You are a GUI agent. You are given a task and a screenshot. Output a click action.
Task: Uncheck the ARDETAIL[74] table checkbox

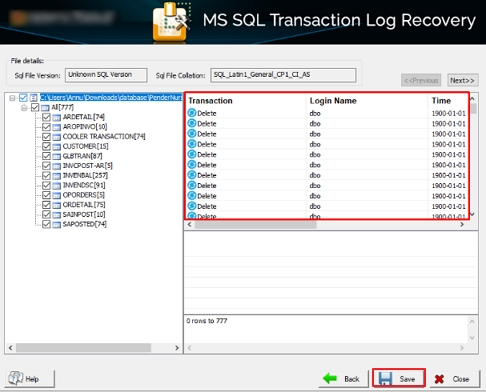click(46, 117)
